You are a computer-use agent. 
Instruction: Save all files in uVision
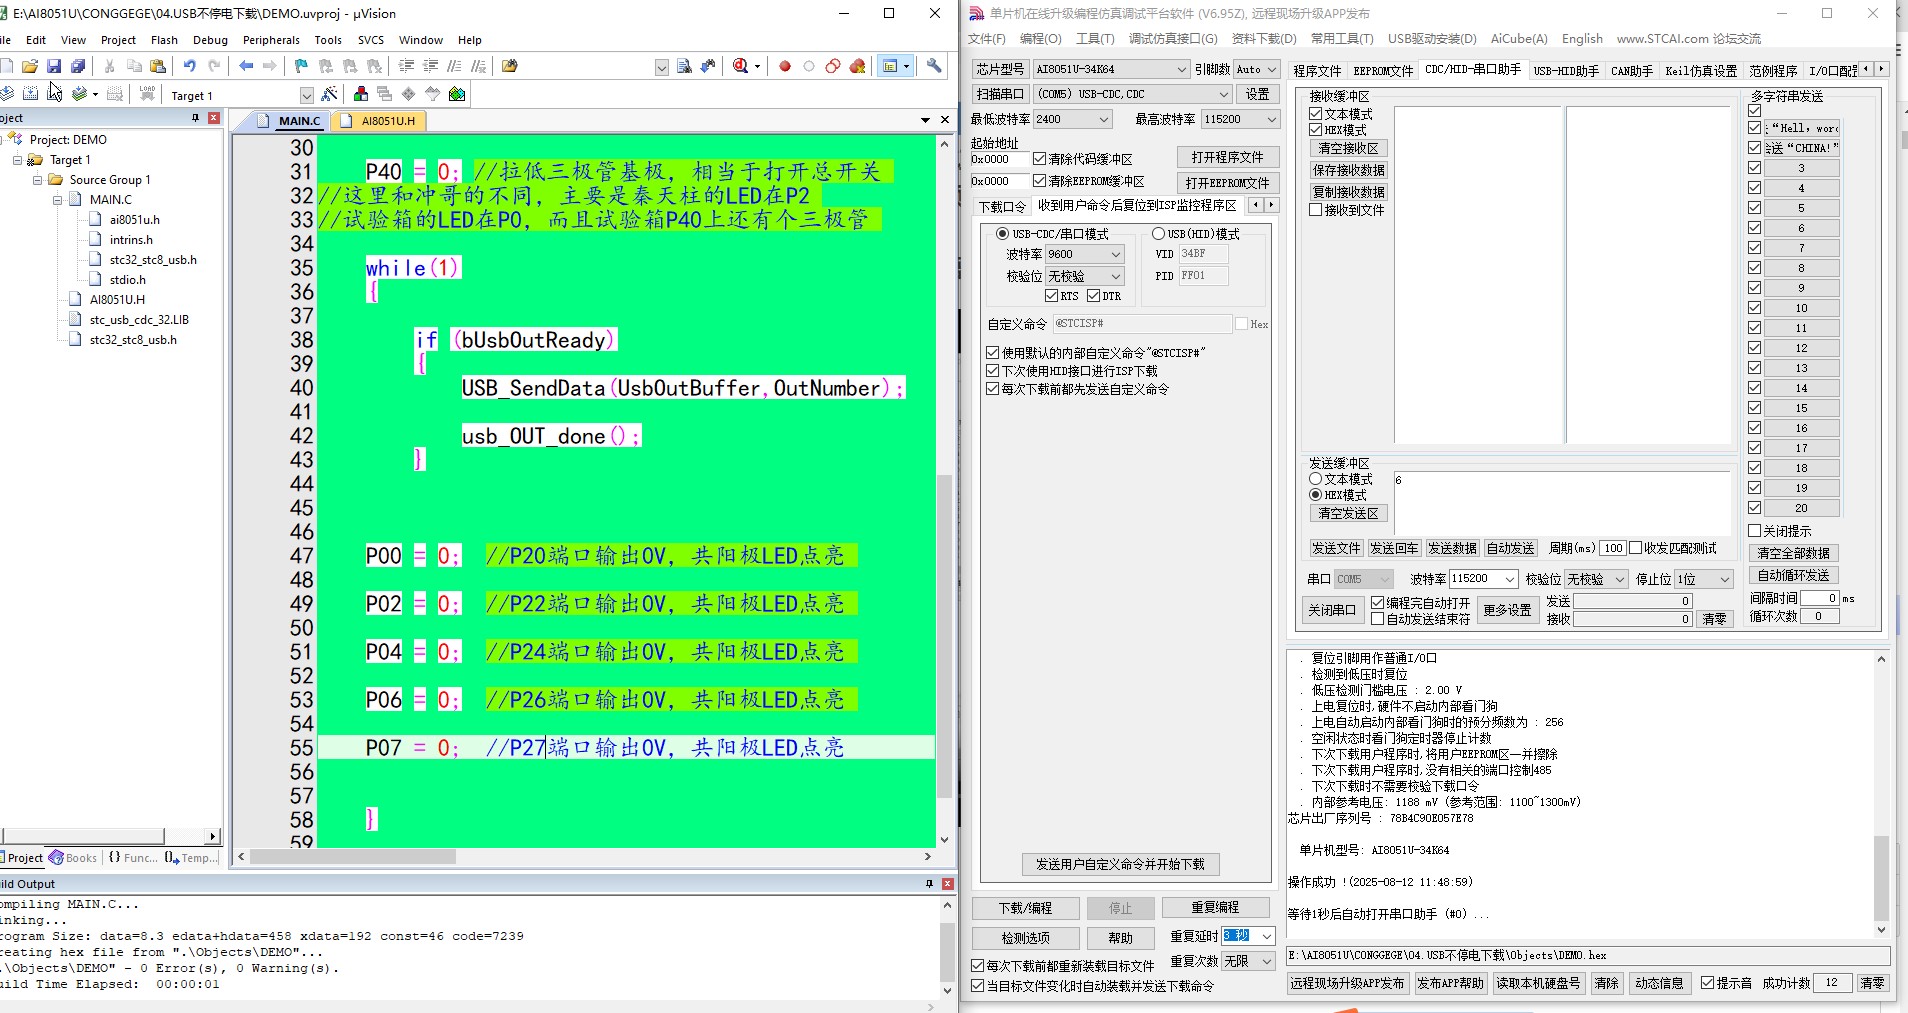coord(78,66)
